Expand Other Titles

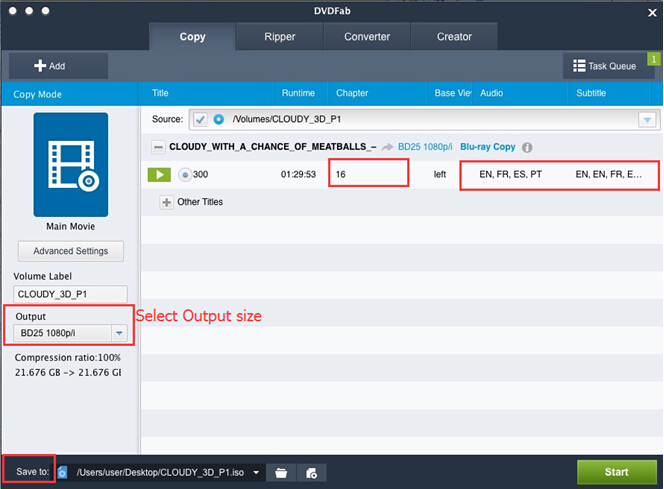tap(166, 202)
